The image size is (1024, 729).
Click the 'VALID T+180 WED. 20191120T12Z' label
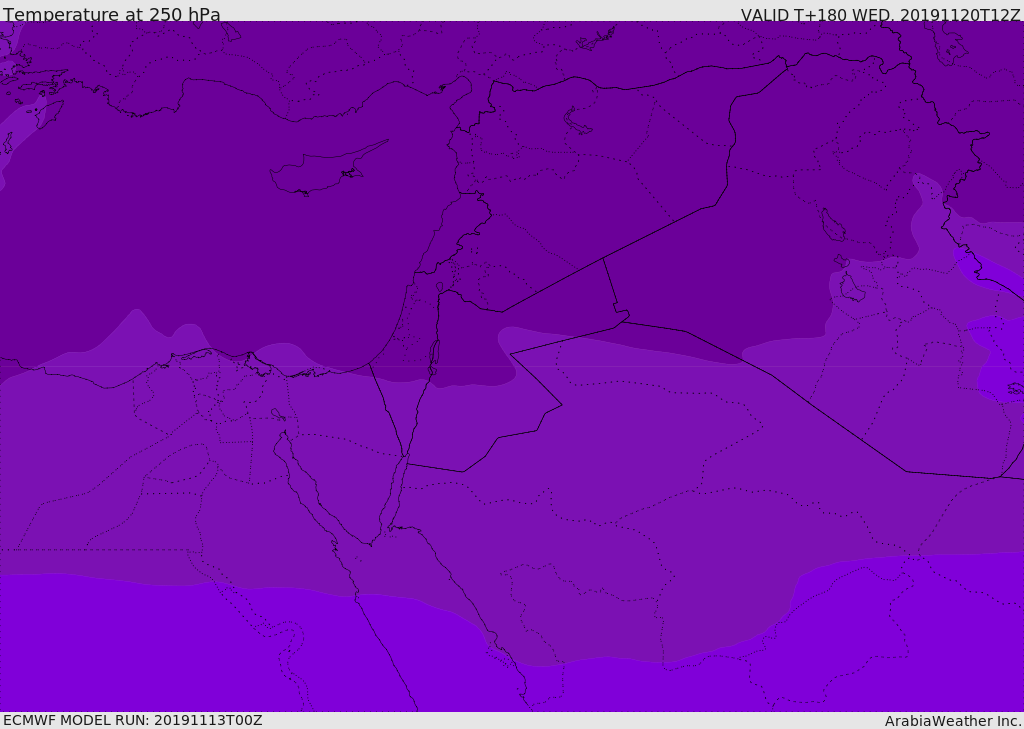click(x=880, y=15)
